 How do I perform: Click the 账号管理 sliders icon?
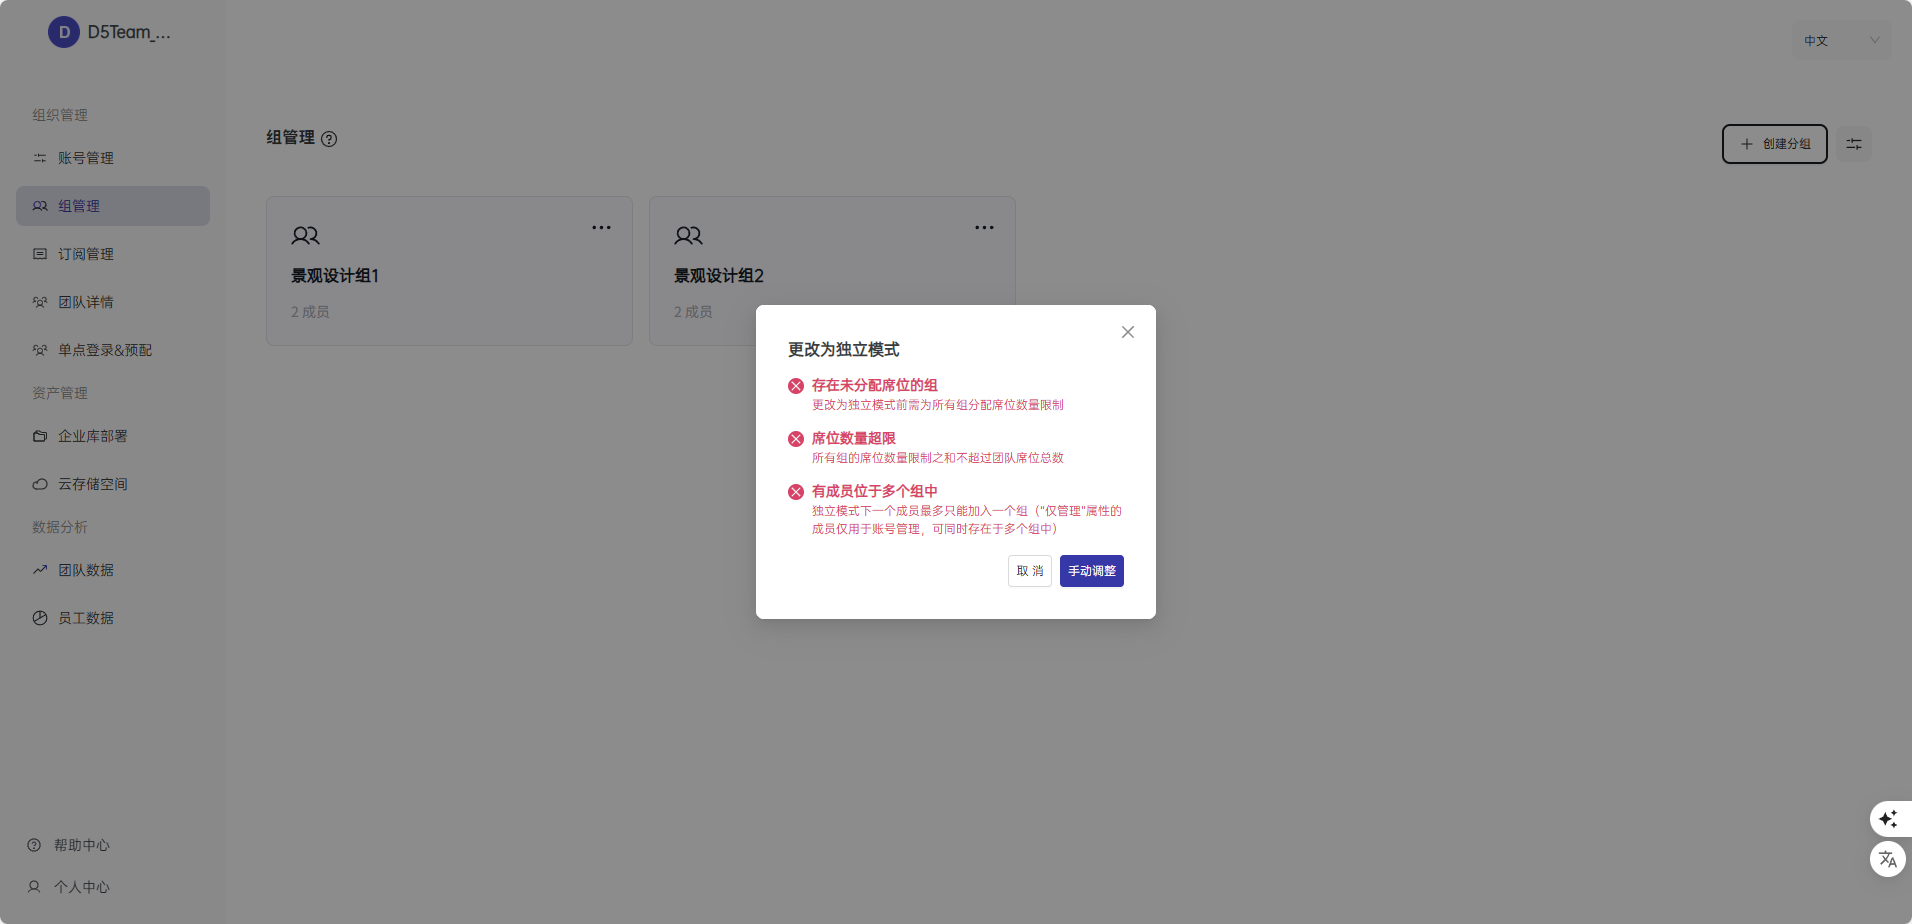[x=40, y=158]
